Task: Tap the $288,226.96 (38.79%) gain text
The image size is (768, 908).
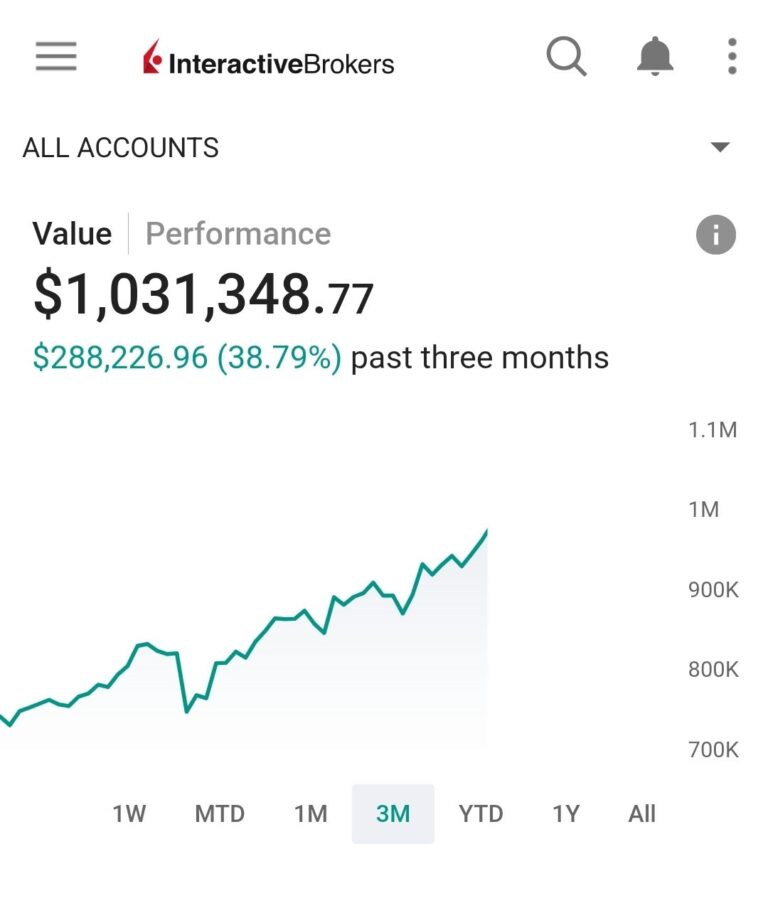Action: coord(187,358)
